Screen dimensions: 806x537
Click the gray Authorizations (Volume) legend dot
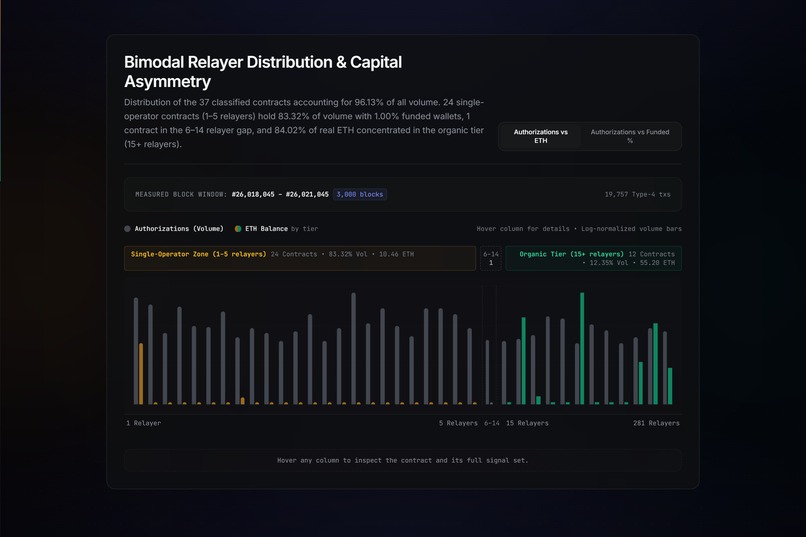coord(127,229)
